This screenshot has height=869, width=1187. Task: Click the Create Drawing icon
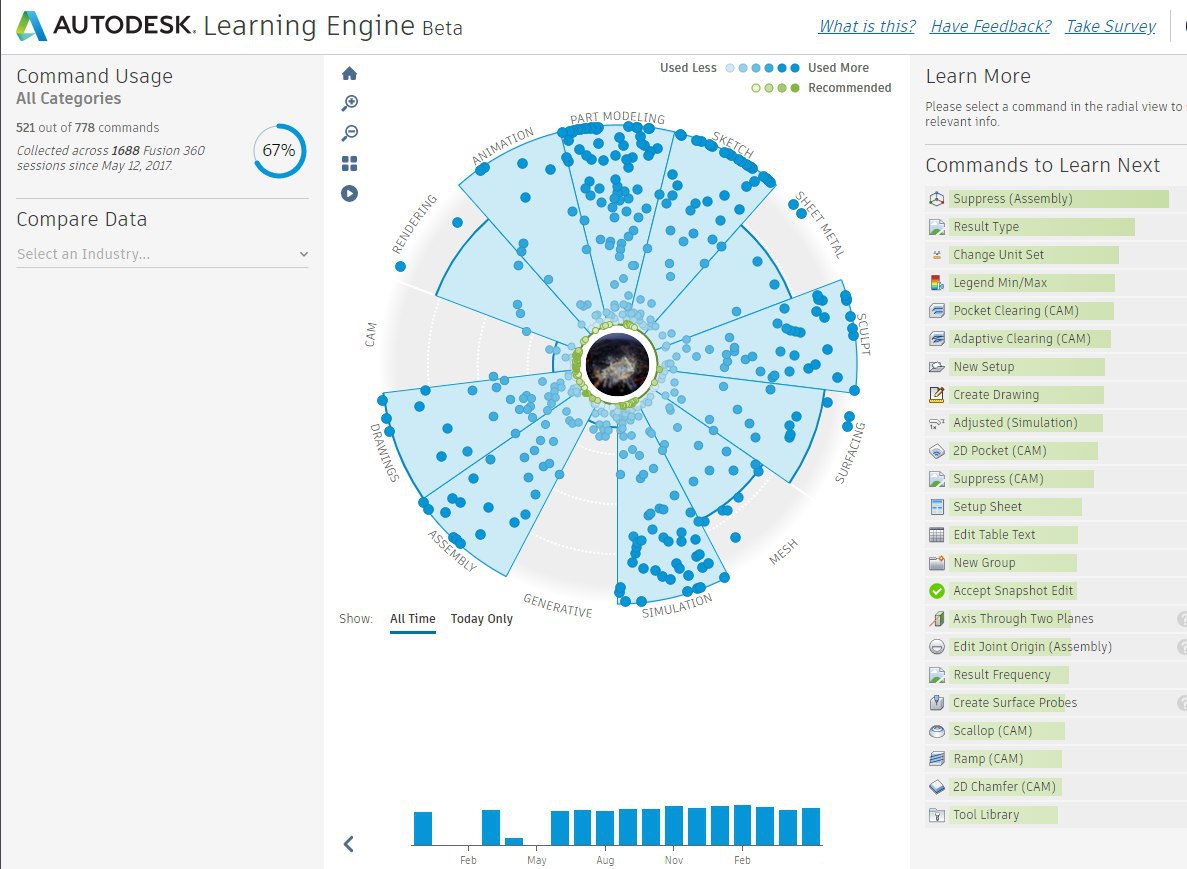coord(936,395)
